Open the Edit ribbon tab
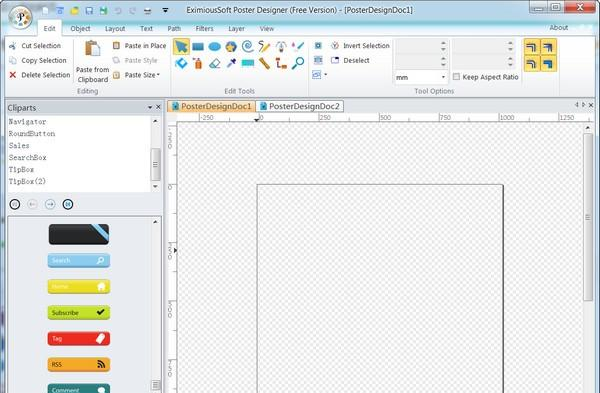 [49, 28]
